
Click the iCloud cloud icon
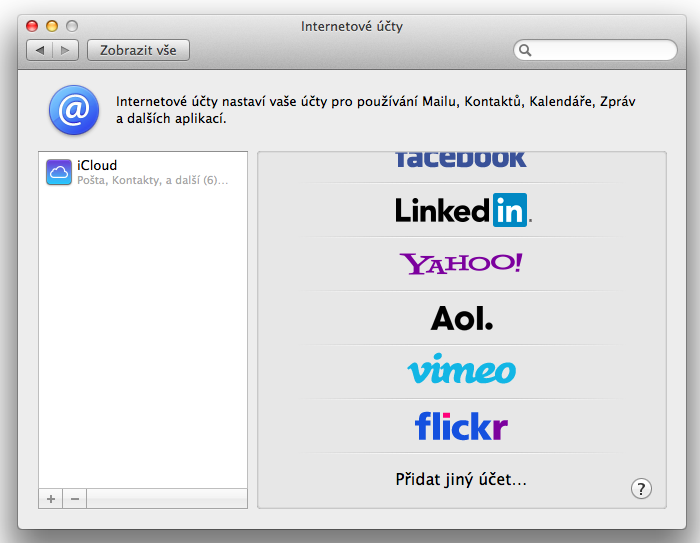(x=59, y=172)
